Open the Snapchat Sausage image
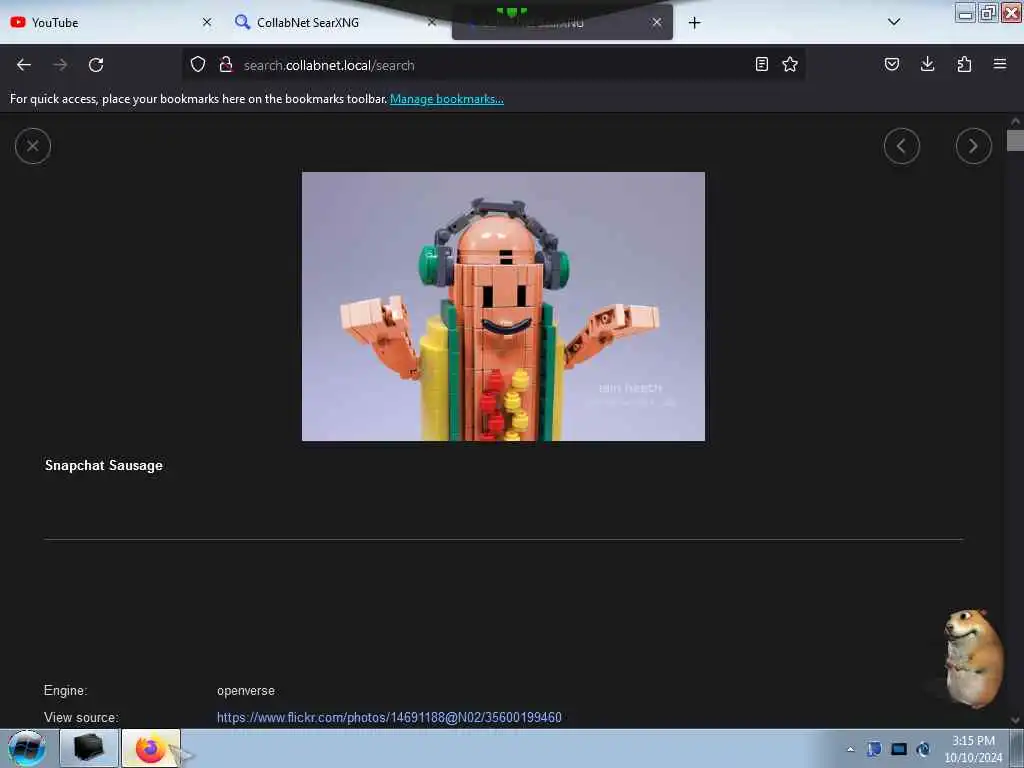Image resolution: width=1024 pixels, height=768 pixels. click(x=503, y=306)
